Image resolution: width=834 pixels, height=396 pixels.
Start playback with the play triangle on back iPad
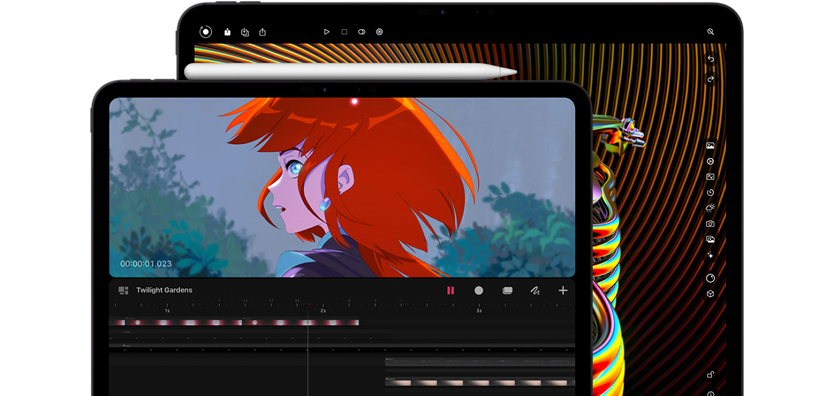point(327,32)
